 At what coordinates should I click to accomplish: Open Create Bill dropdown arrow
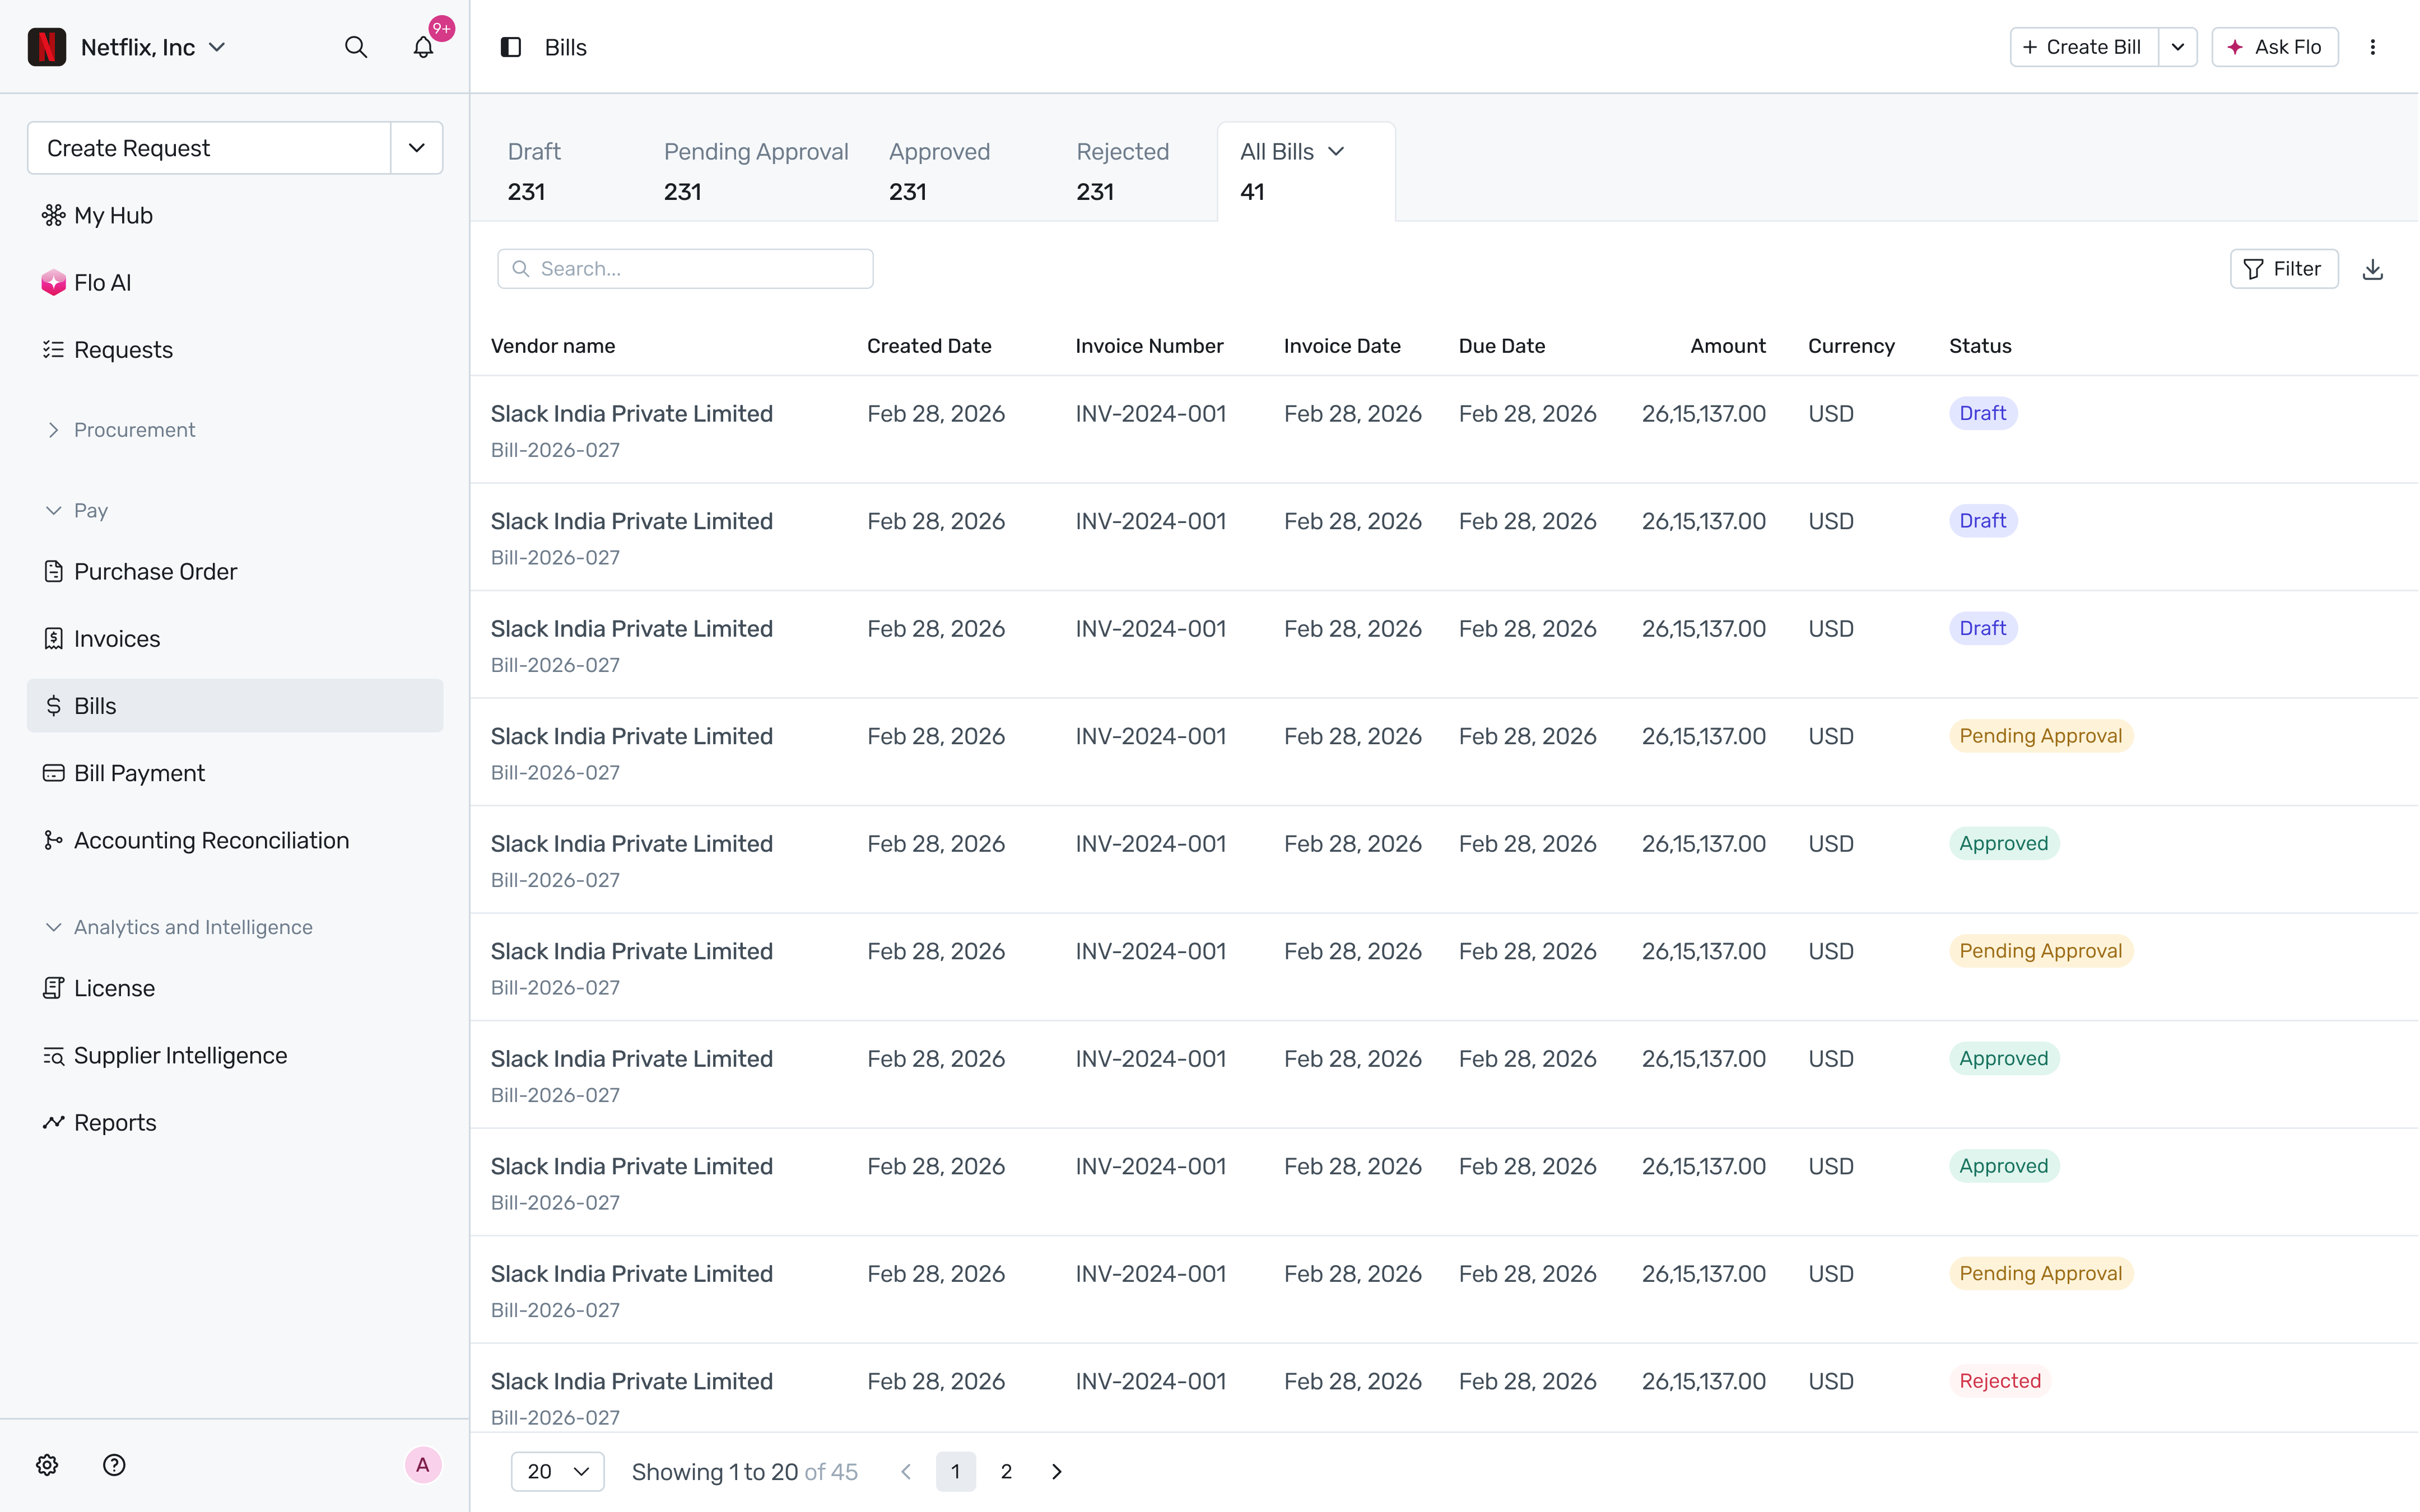pos(2177,47)
